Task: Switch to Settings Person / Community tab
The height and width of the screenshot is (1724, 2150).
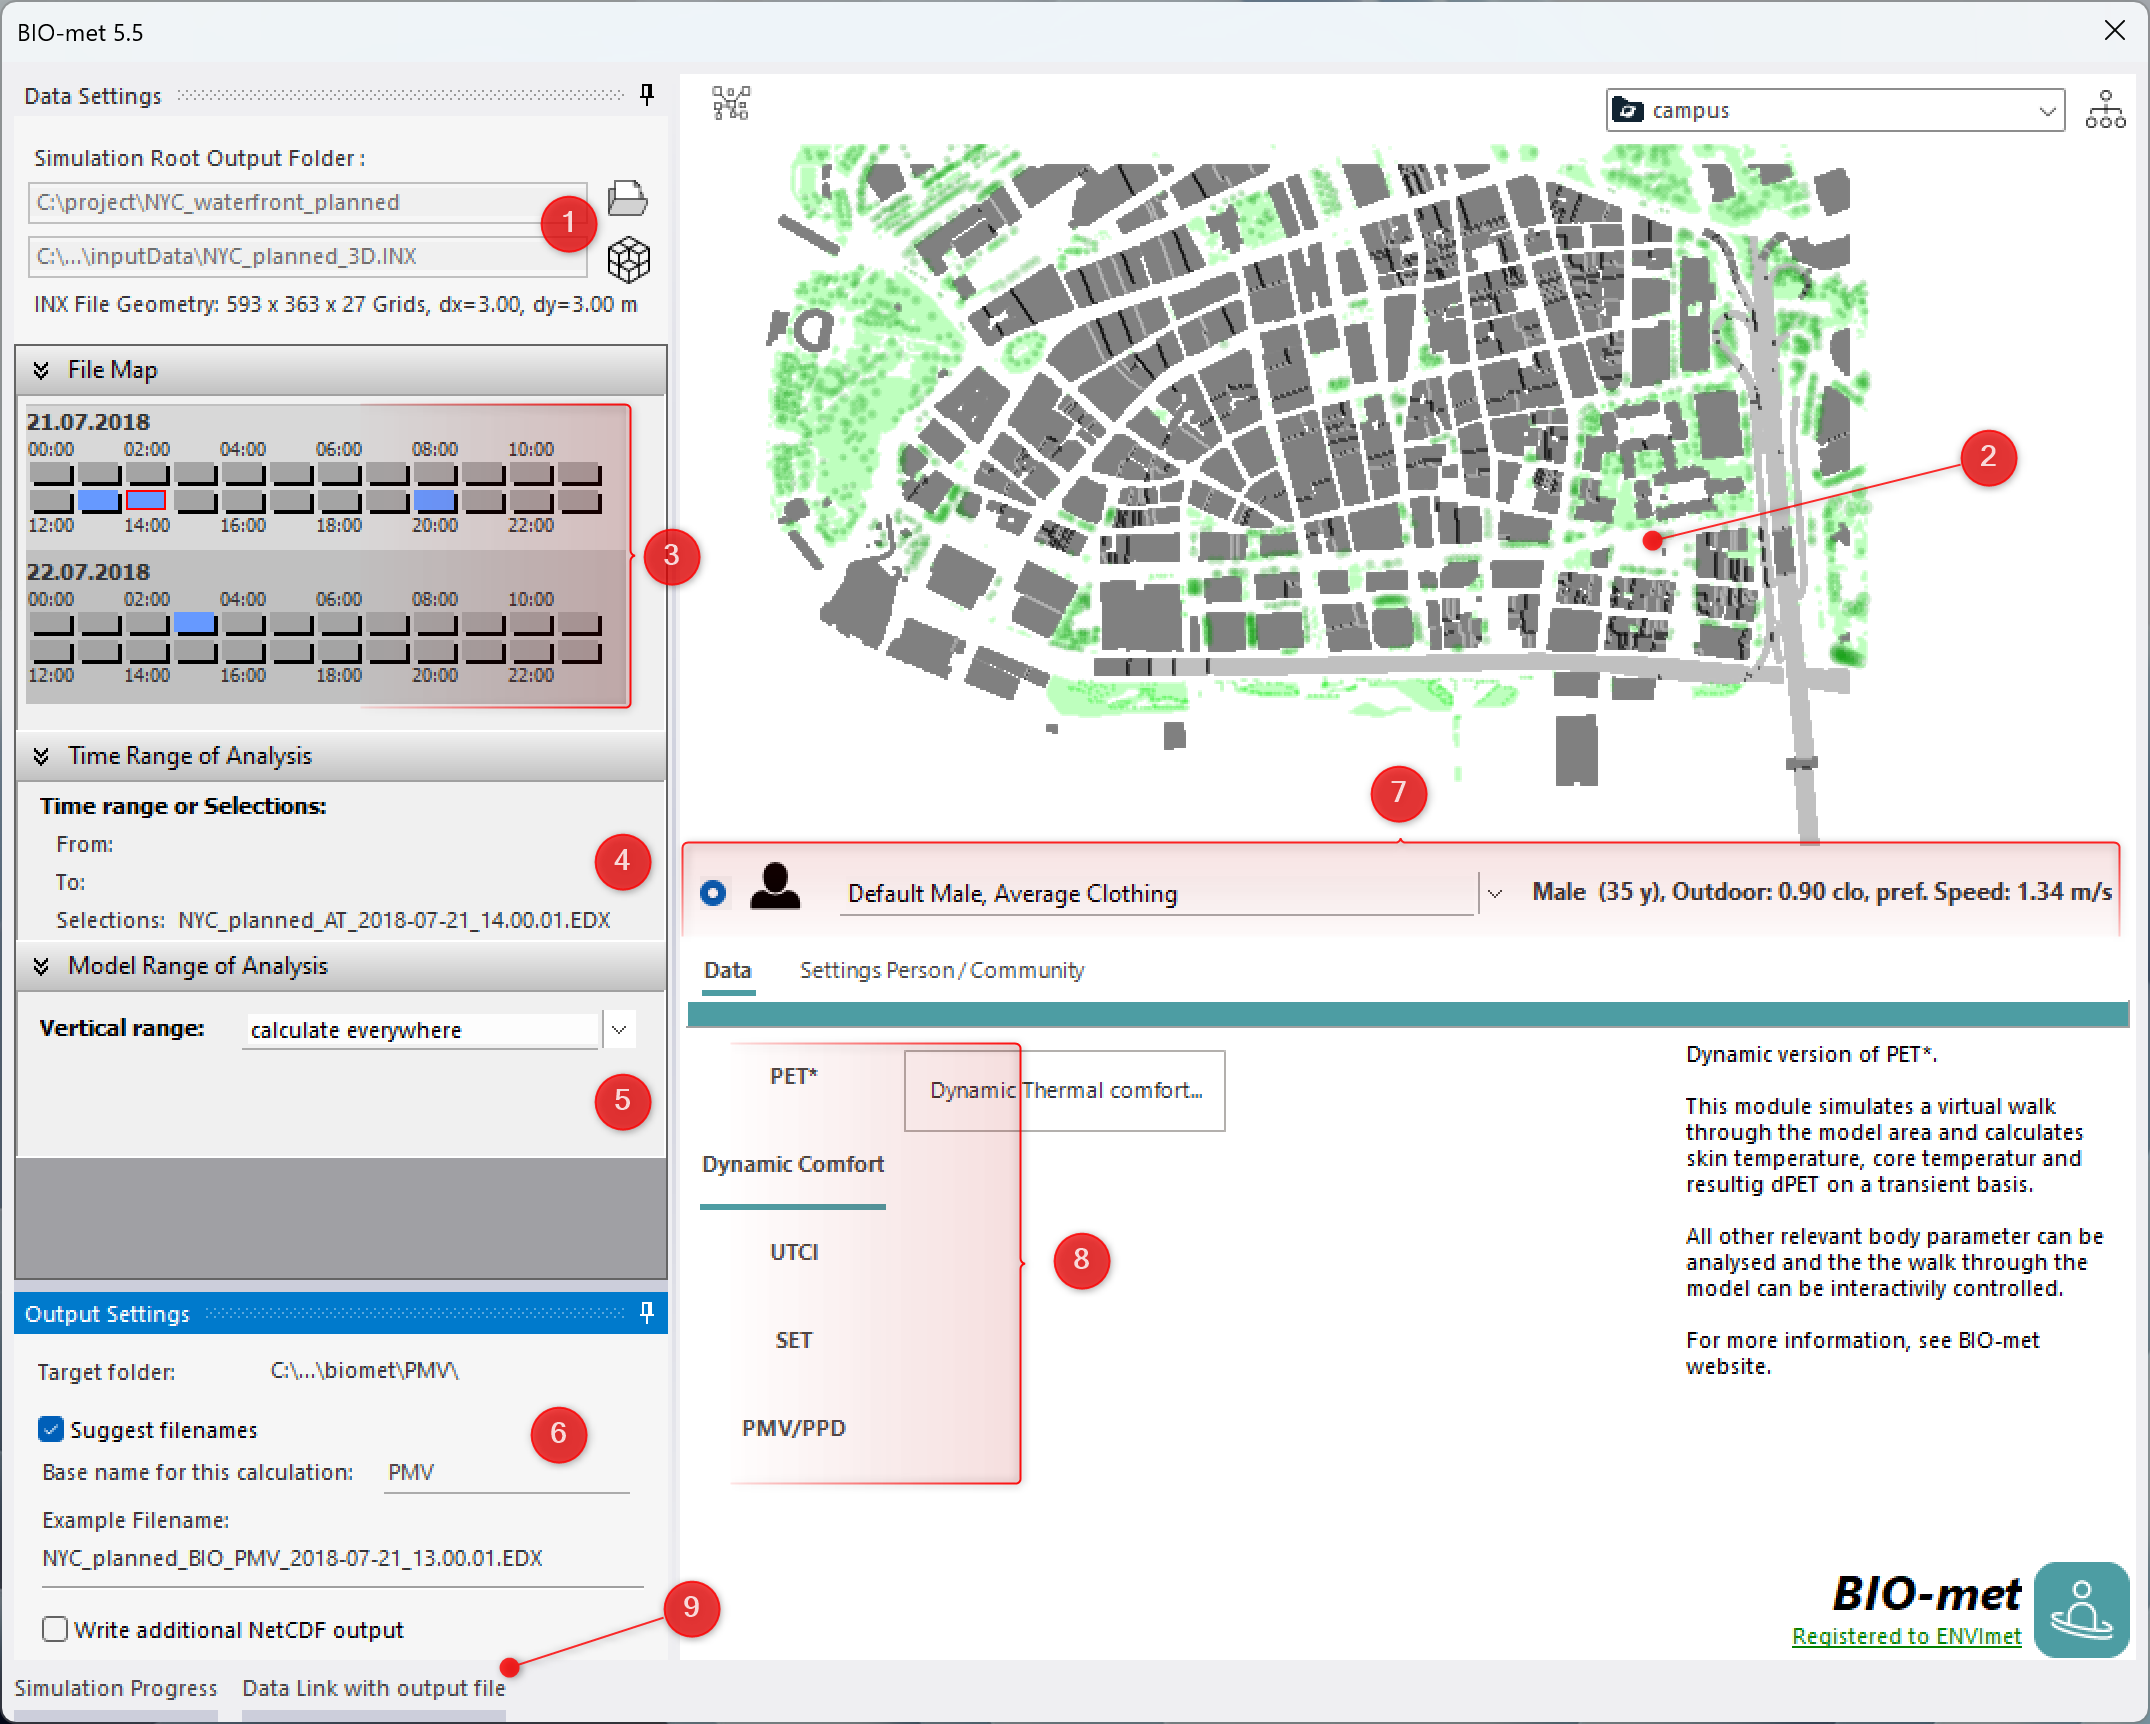Action: (941, 970)
